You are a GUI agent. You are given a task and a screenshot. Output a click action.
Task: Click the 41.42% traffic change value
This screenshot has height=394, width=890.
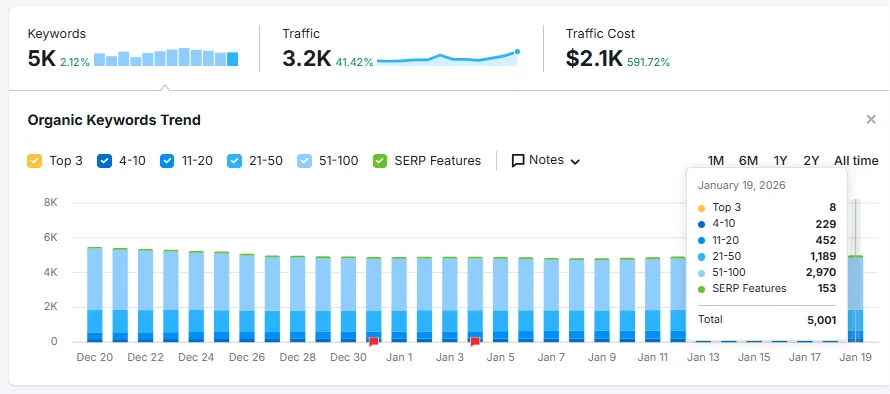pyautogui.click(x=354, y=62)
